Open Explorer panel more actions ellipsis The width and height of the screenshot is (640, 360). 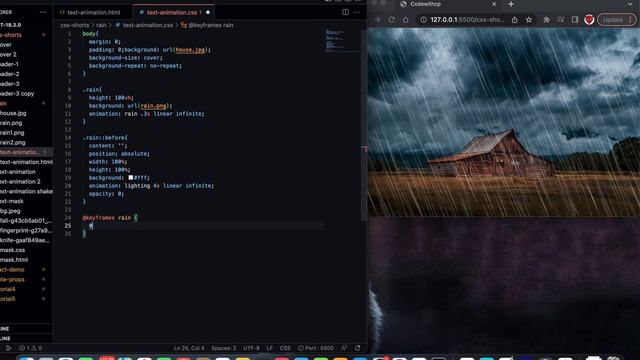click(43, 12)
